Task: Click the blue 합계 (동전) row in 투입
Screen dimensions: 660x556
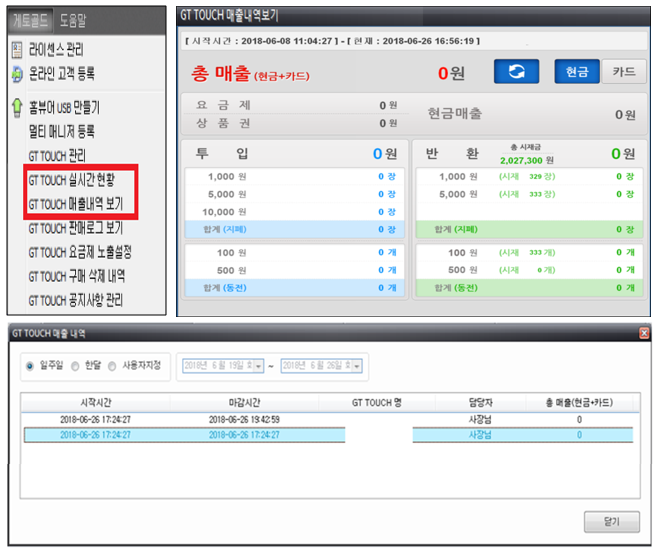Action: [x=294, y=288]
